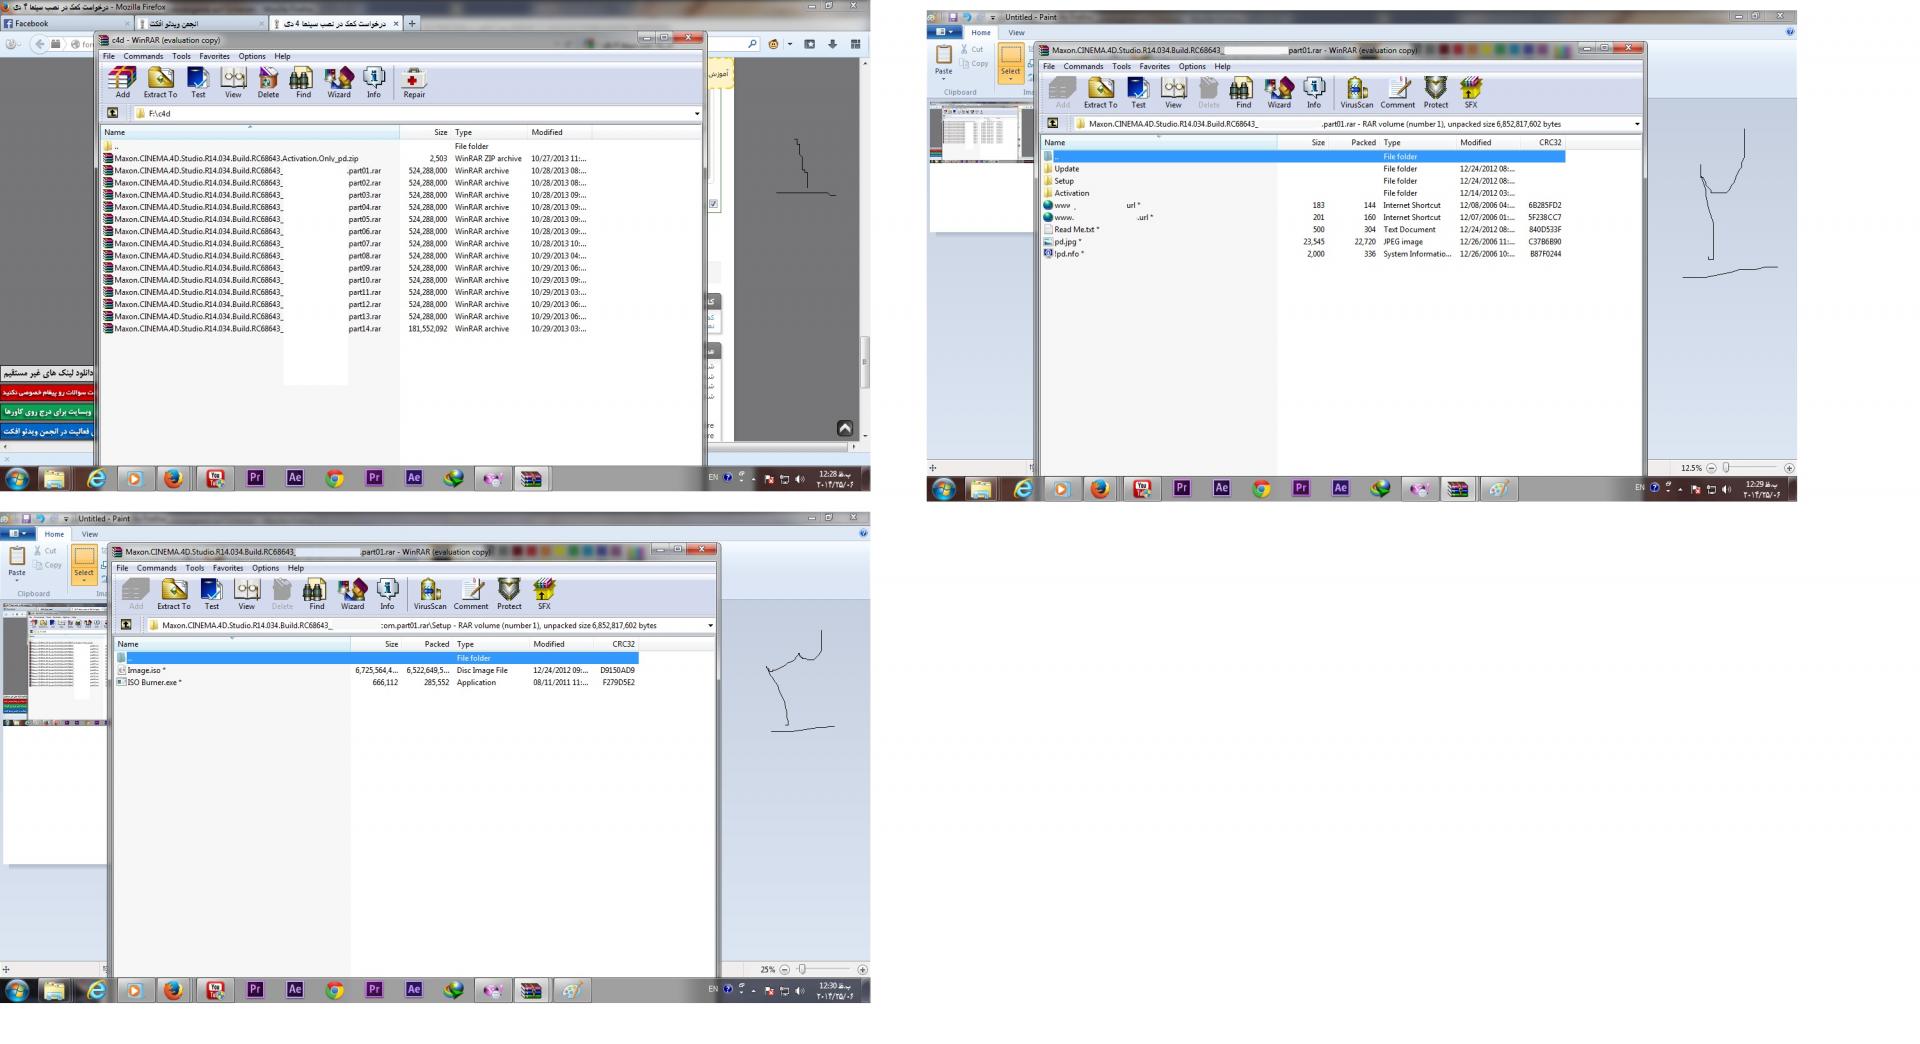Click the Test icon in c4d WinRAR window

(198, 82)
